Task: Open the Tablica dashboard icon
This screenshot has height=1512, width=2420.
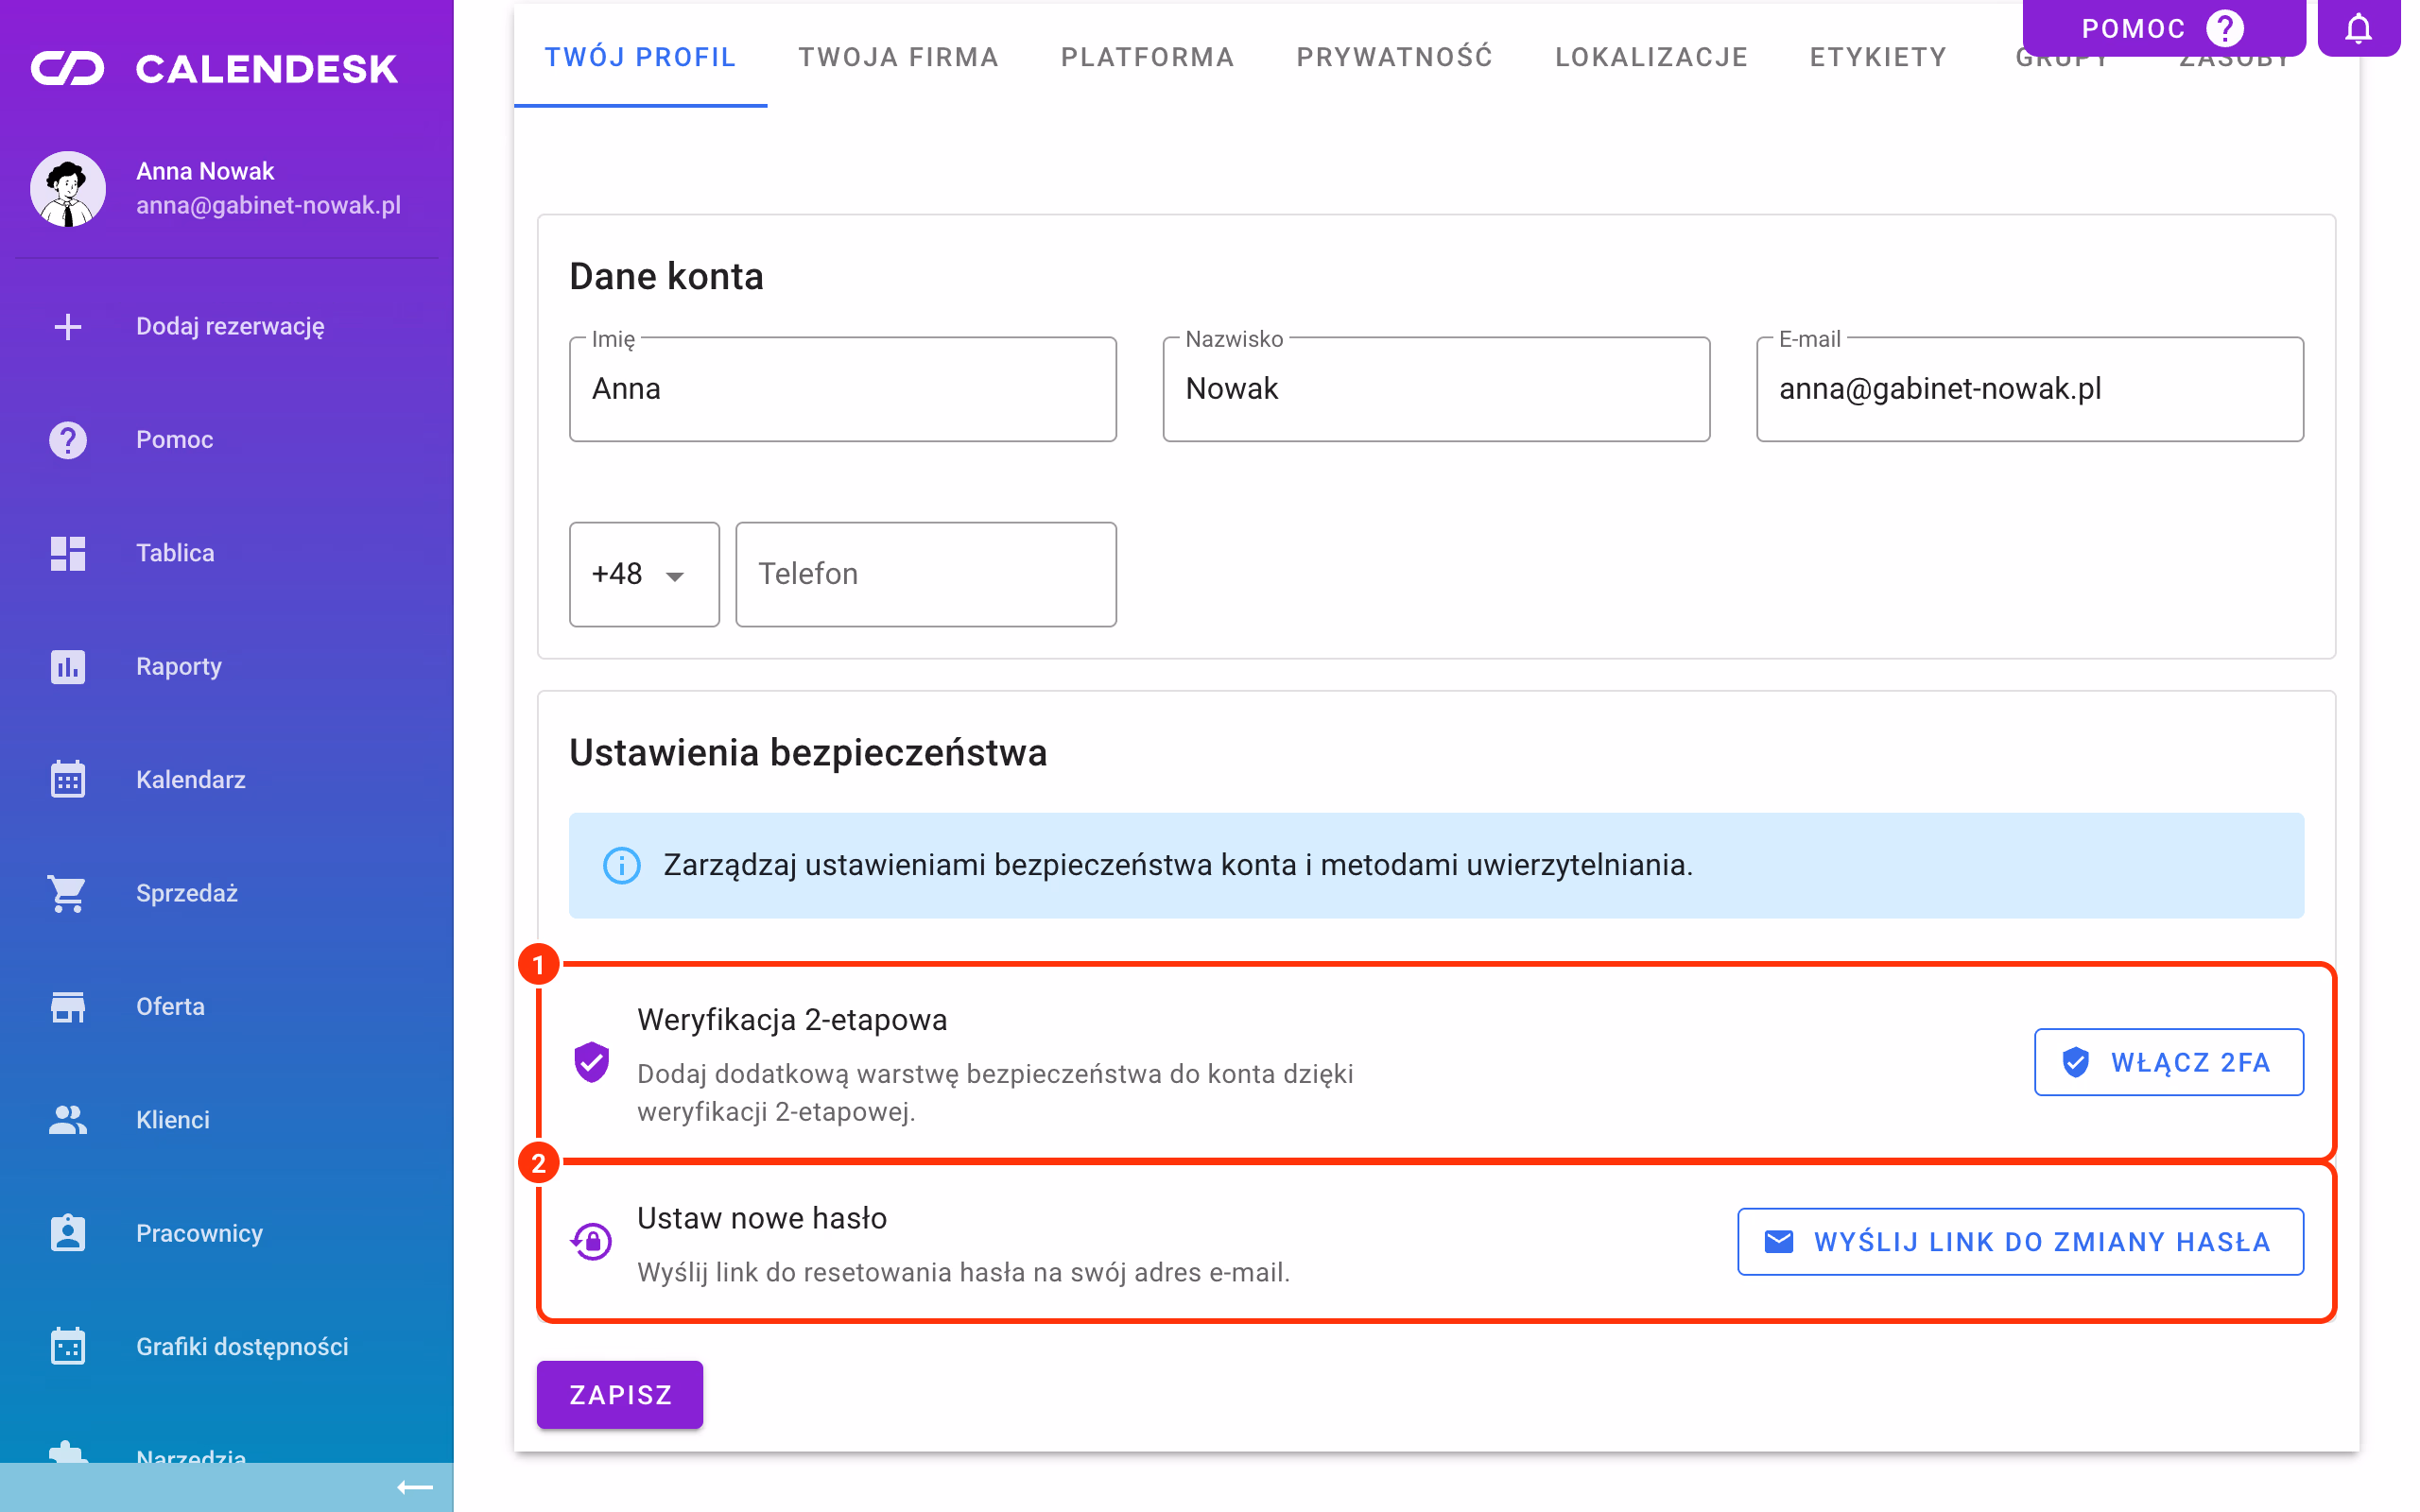Action: tap(68, 553)
